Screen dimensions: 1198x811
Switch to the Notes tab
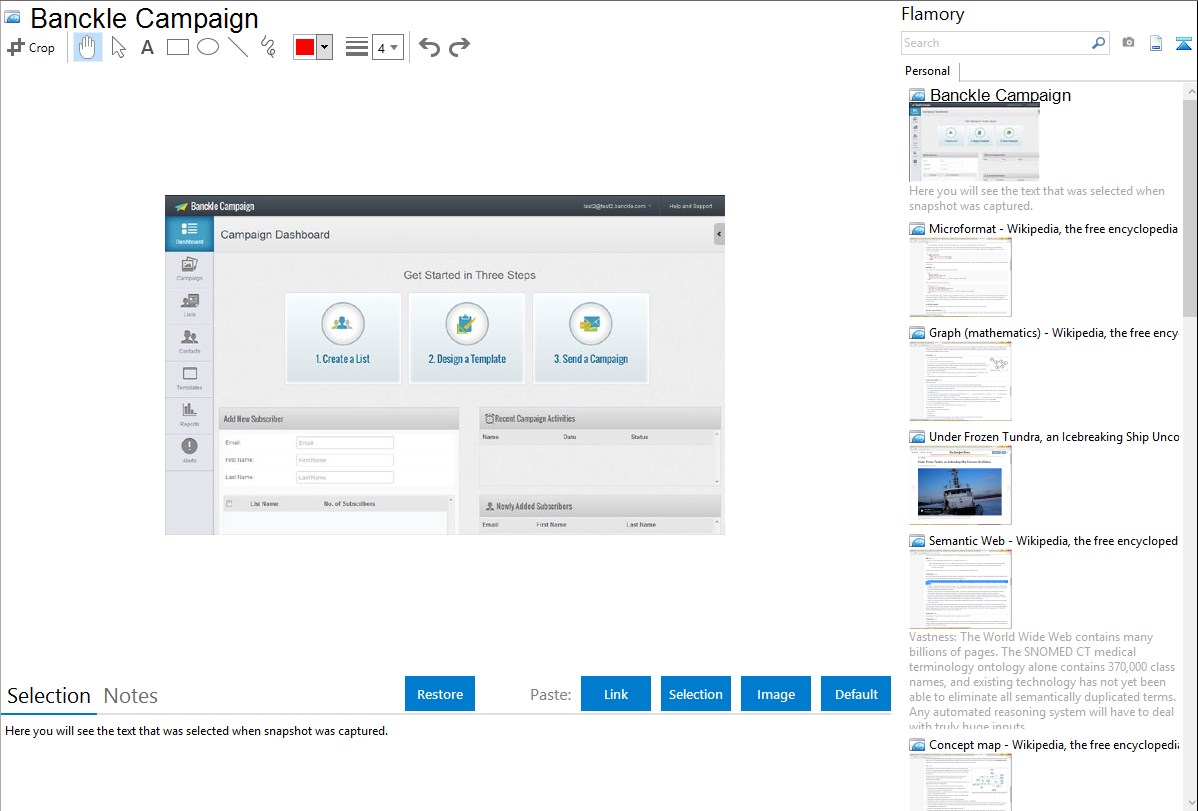[x=130, y=696]
